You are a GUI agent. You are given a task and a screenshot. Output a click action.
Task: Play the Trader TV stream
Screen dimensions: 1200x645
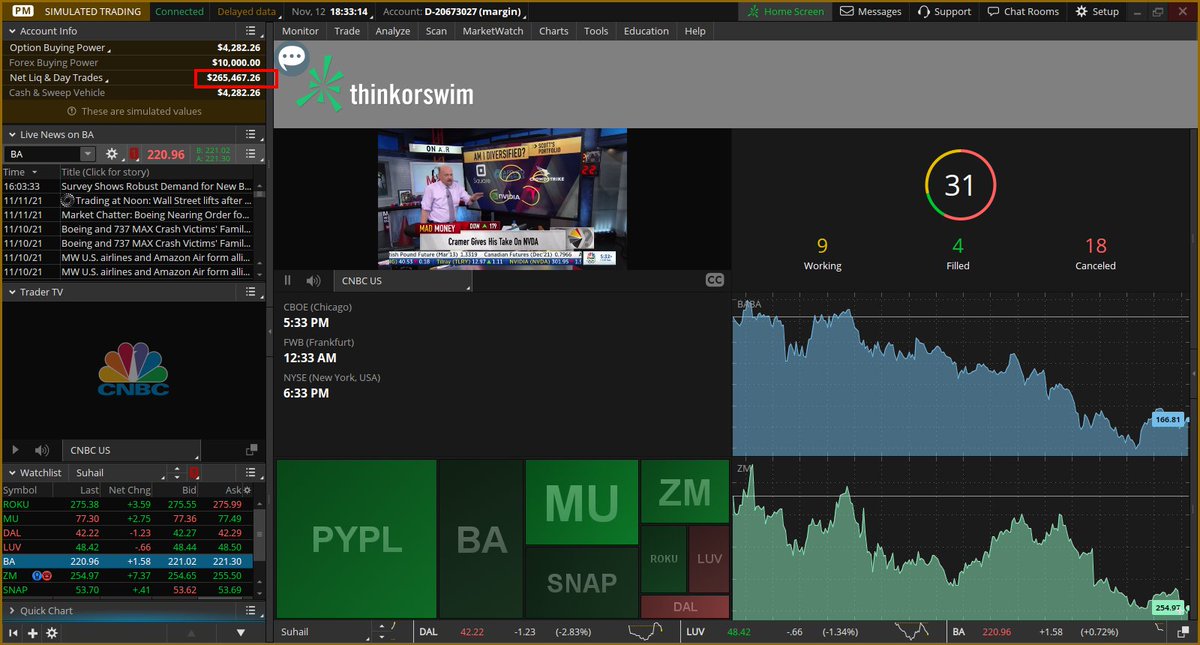coord(15,451)
